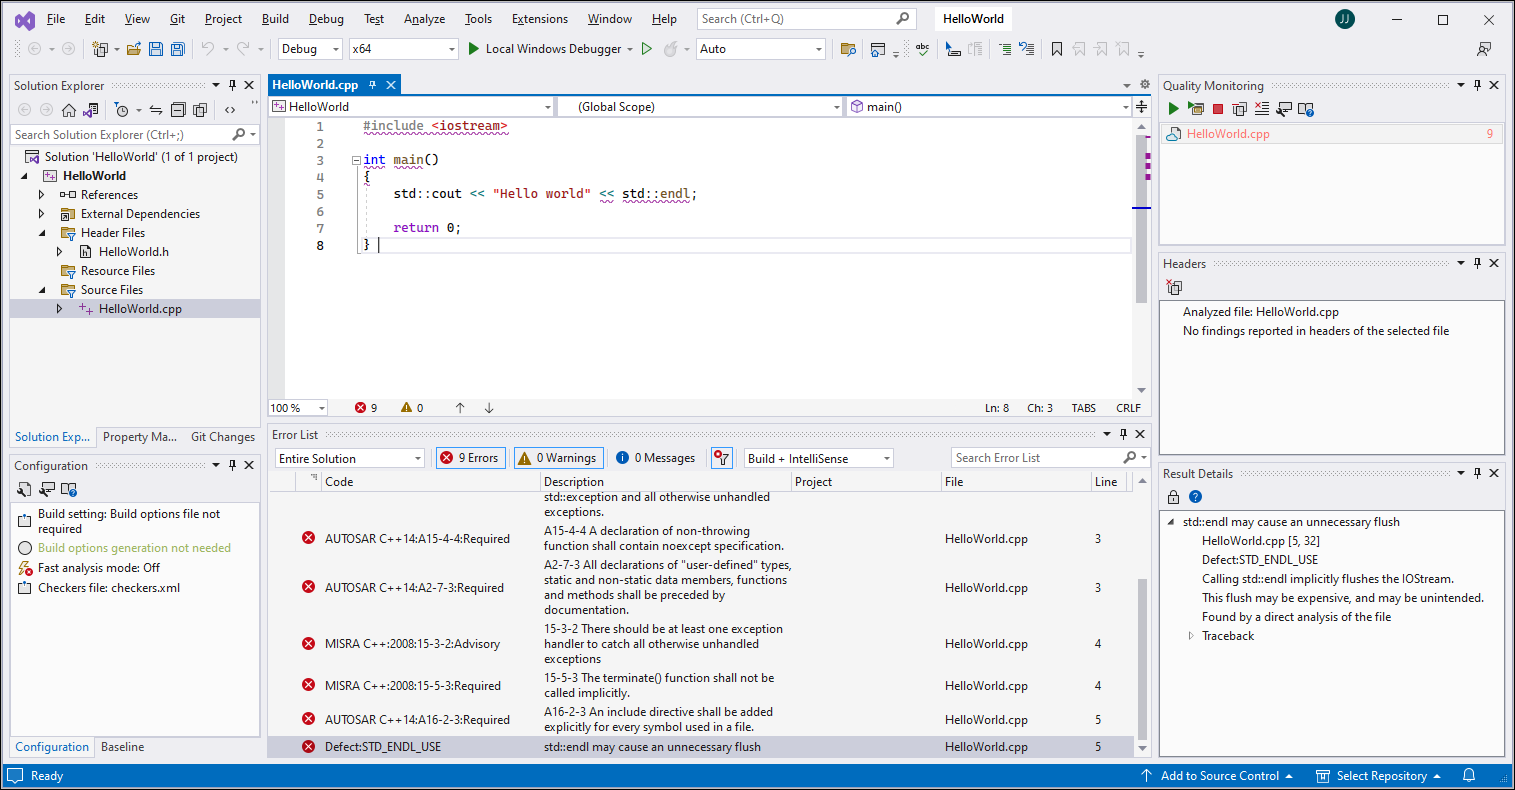The width and height of the screenshot is (1515, 790).
Task: Click the Save All toolbar icon
Action: point(177,48)
